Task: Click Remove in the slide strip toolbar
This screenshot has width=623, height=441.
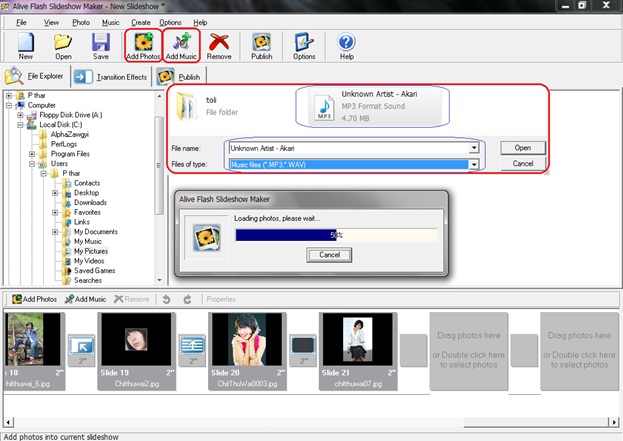Action: [132, 299]
